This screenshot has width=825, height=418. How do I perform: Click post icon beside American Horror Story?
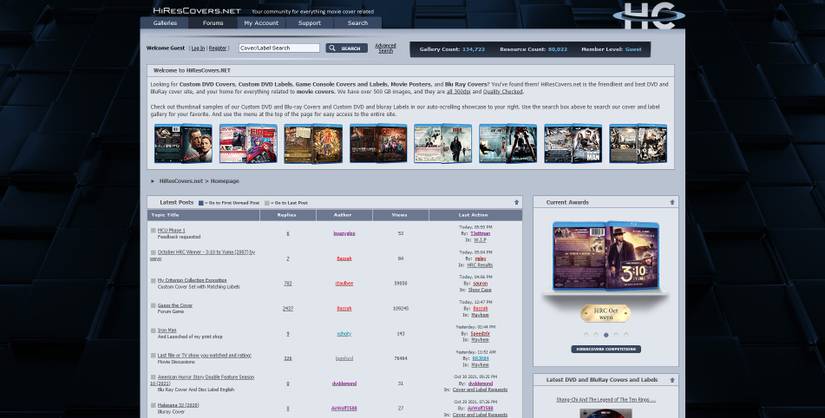(x=153, y=377)
